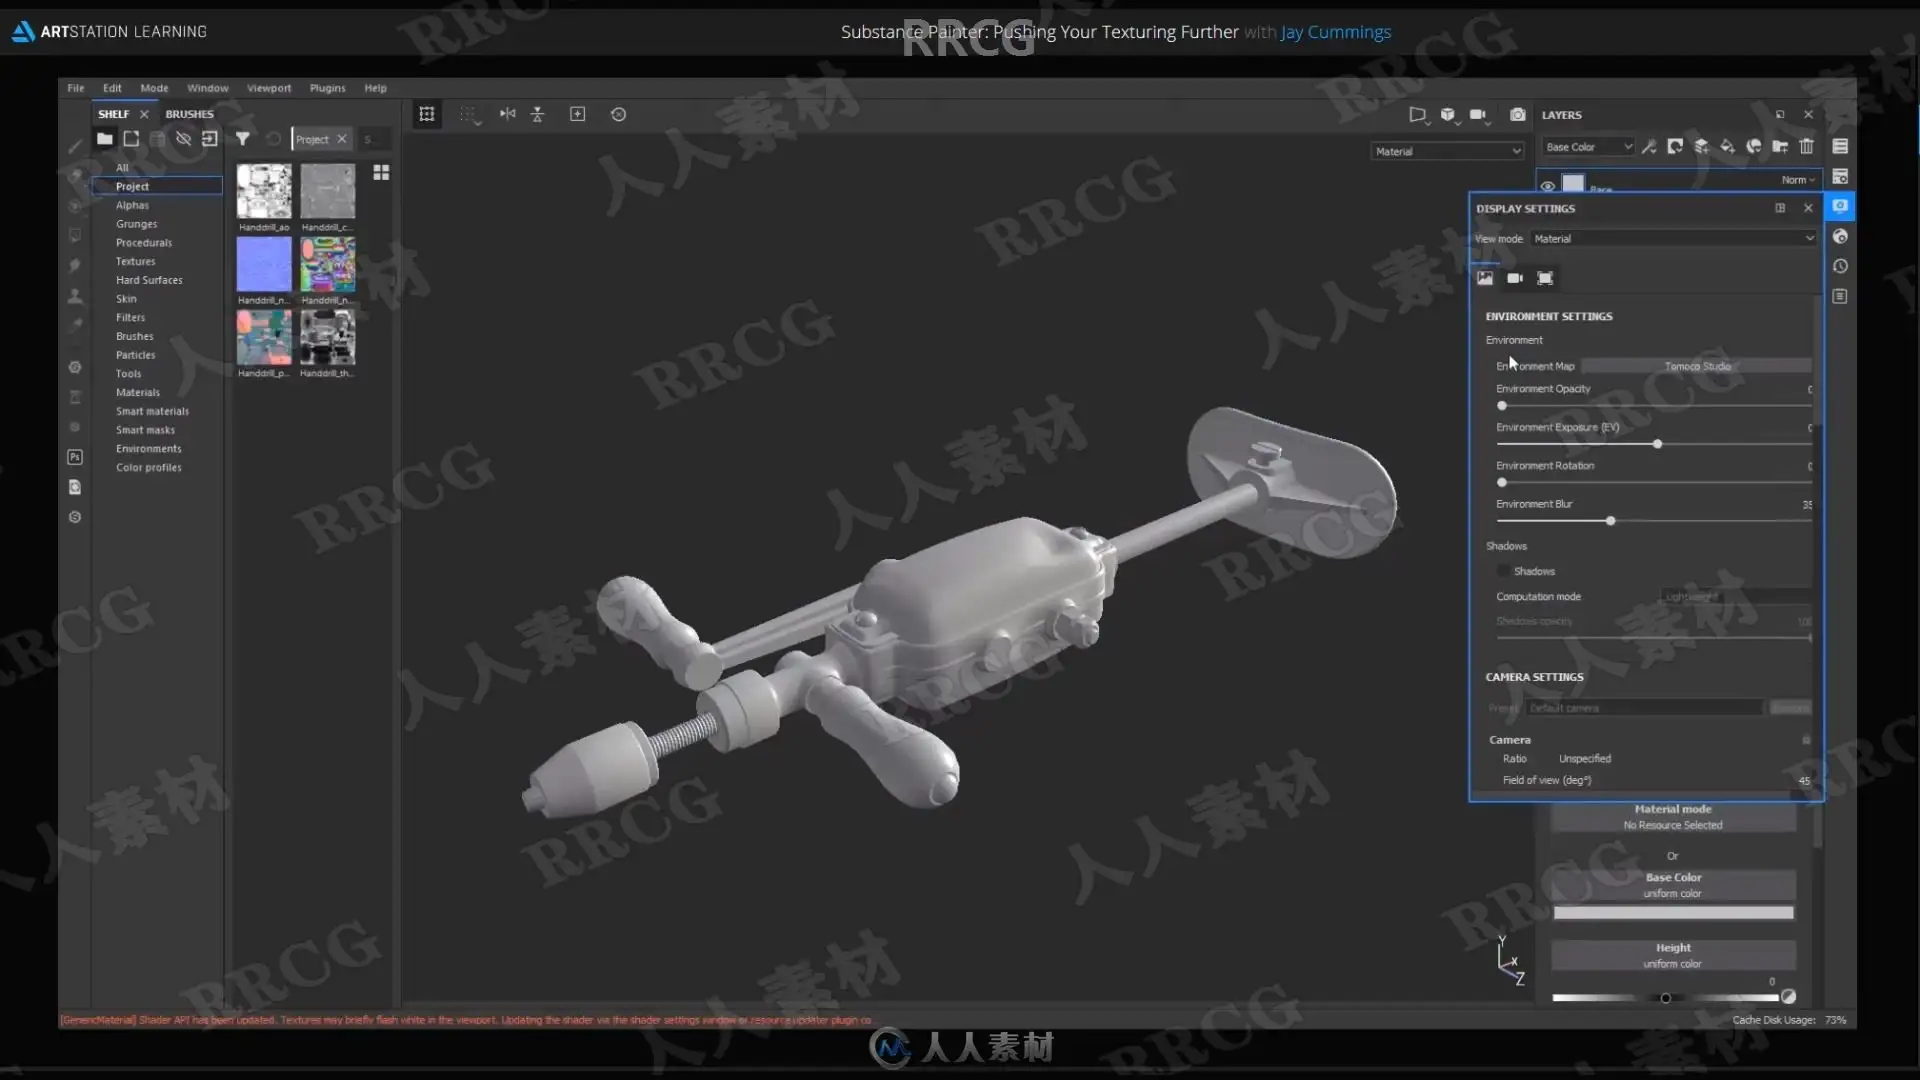Click the shelf search input field

(374, 139)
